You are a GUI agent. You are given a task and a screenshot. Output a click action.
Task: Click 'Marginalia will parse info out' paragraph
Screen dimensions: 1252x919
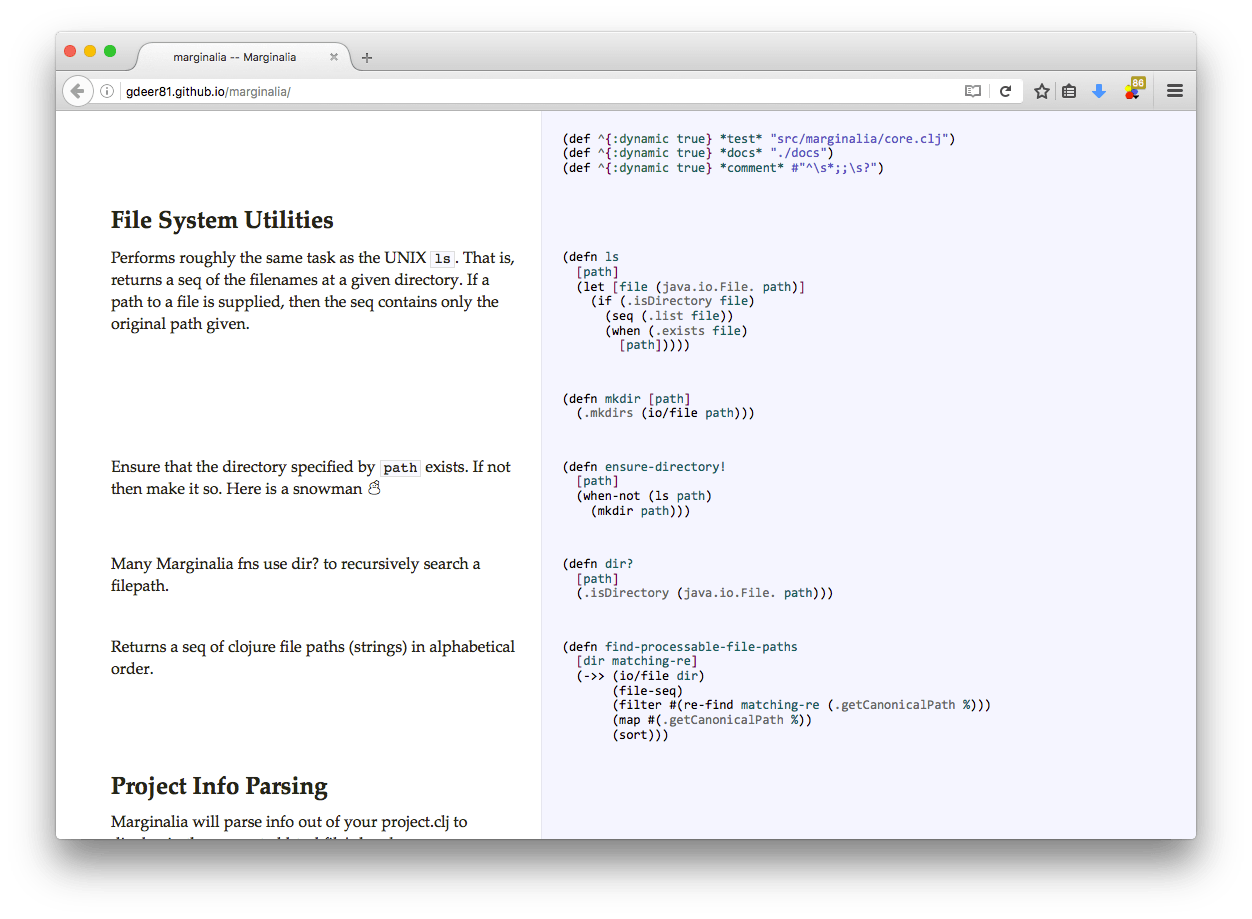tap(290, 827)
